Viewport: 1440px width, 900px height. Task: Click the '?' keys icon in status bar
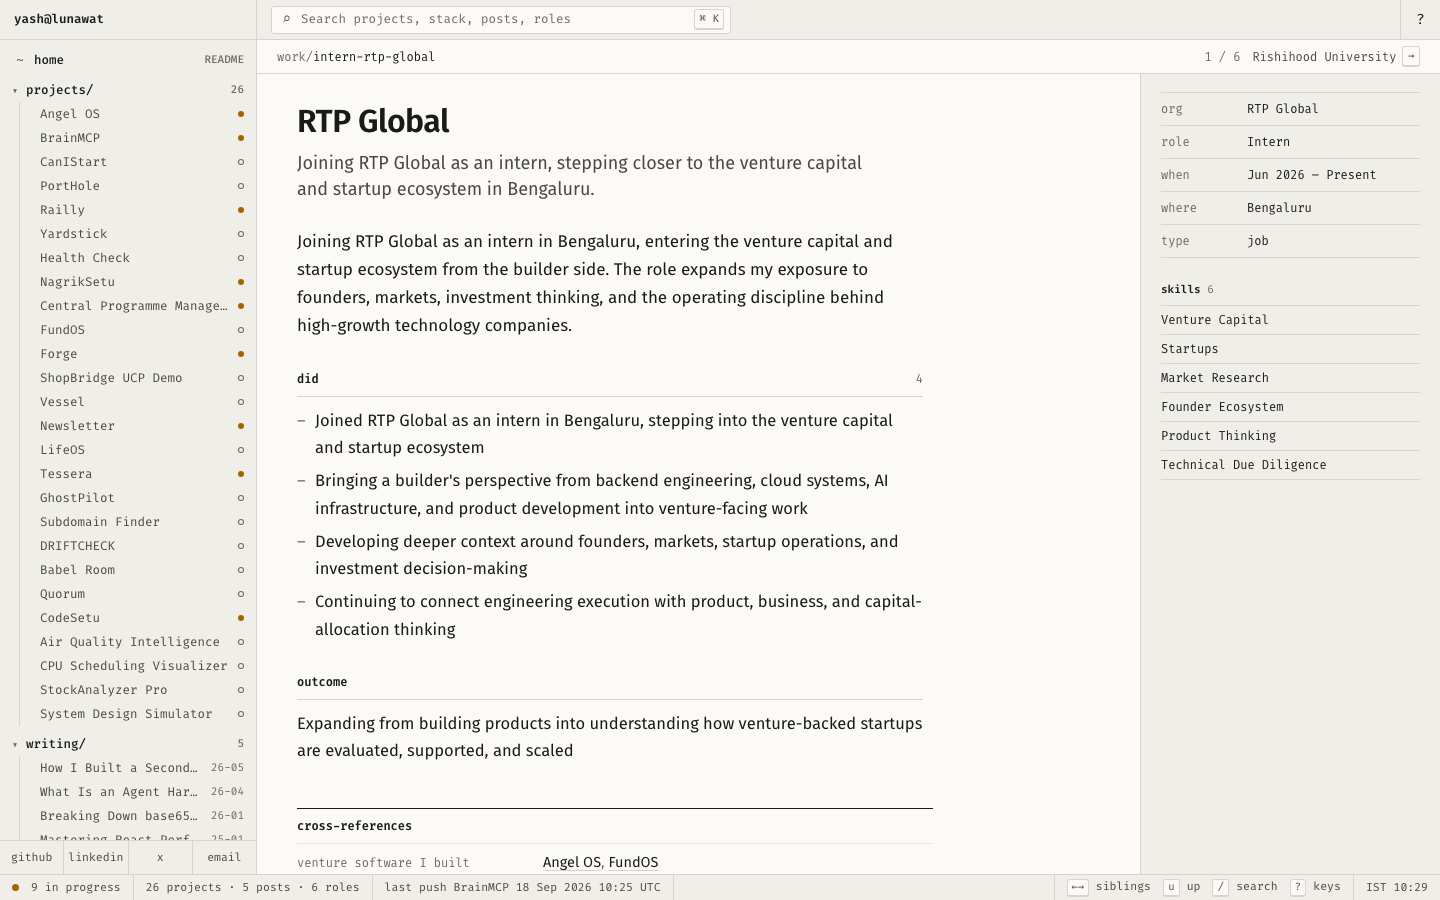1298,887
